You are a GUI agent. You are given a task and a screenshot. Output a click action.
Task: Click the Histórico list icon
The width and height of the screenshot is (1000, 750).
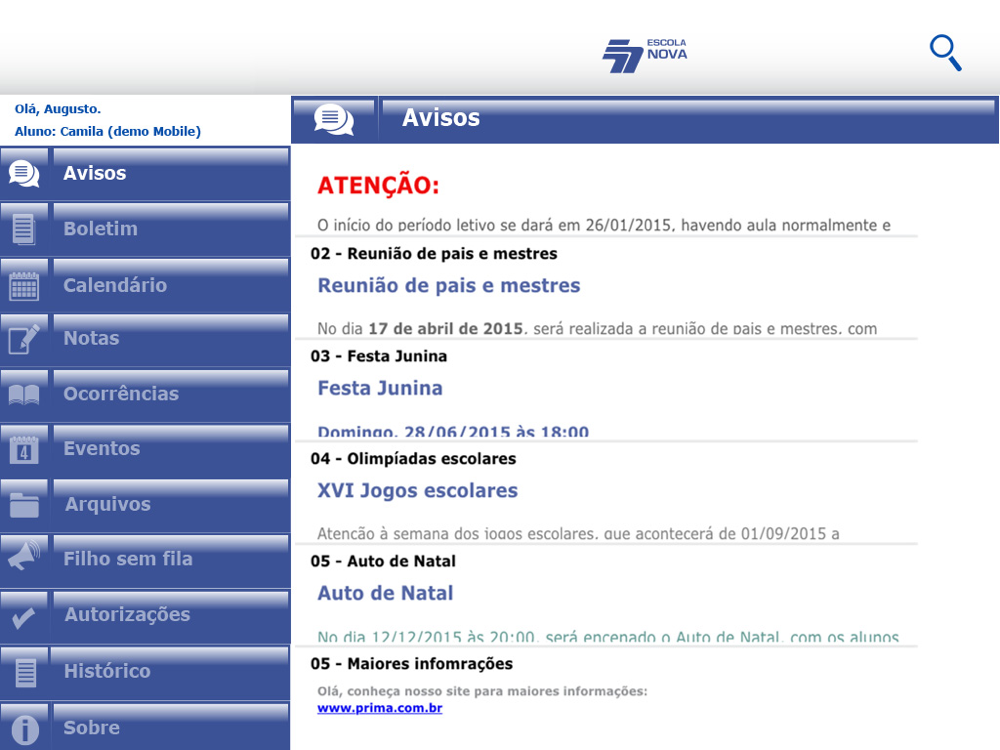coord(26,672)
